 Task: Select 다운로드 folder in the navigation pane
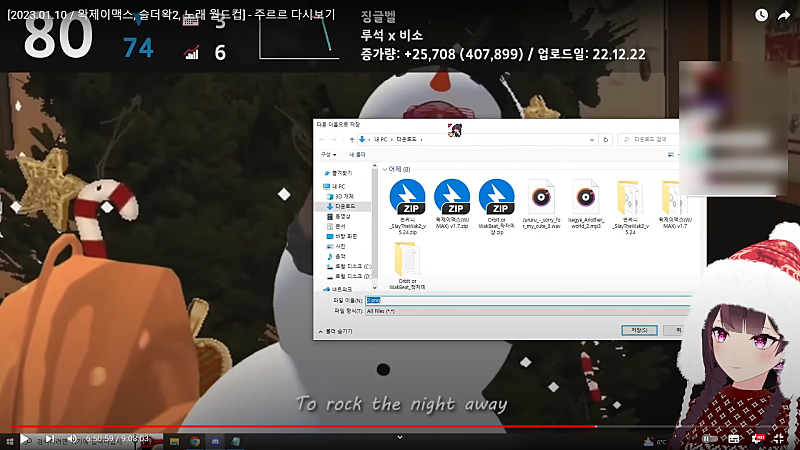click(x=341, y=206)
